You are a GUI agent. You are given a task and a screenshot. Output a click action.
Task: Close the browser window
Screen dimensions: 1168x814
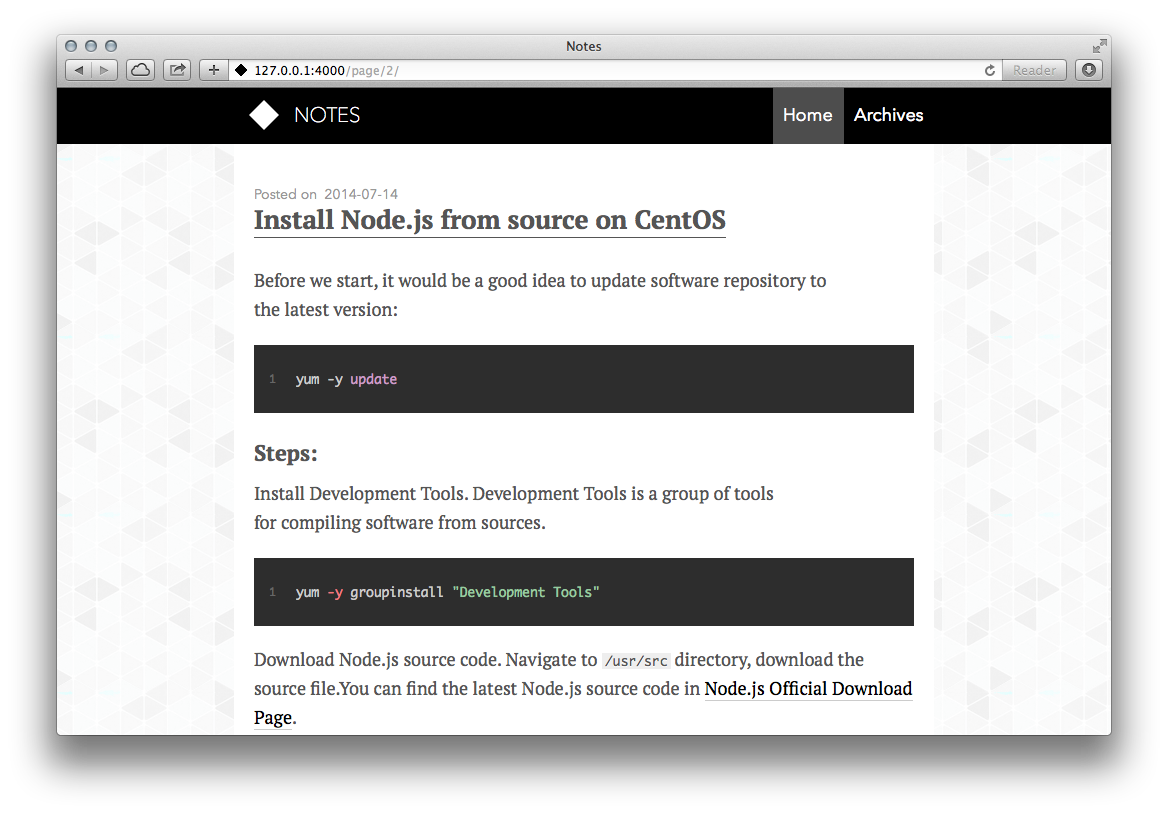coord(71,46)
